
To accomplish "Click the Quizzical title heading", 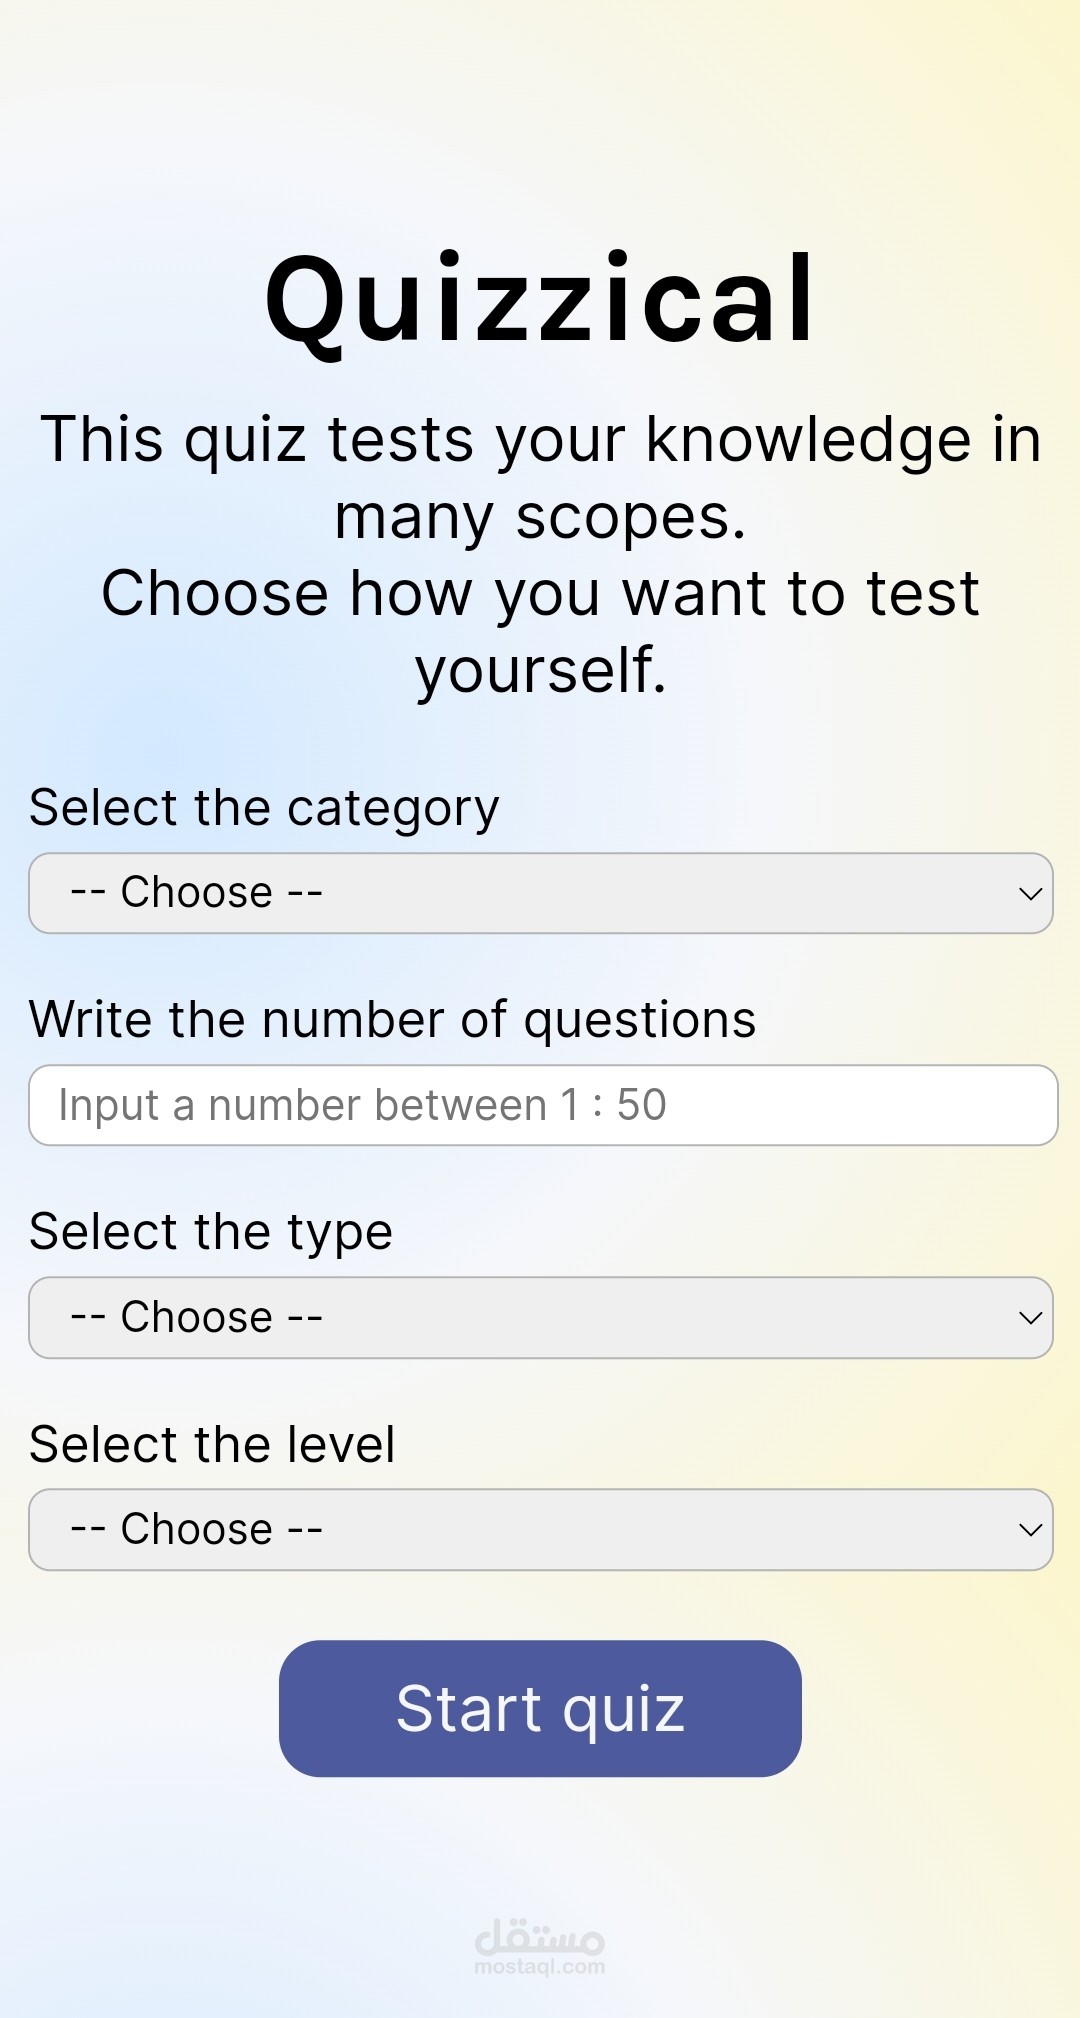I will pyautogui.click(x=540, y=299).
